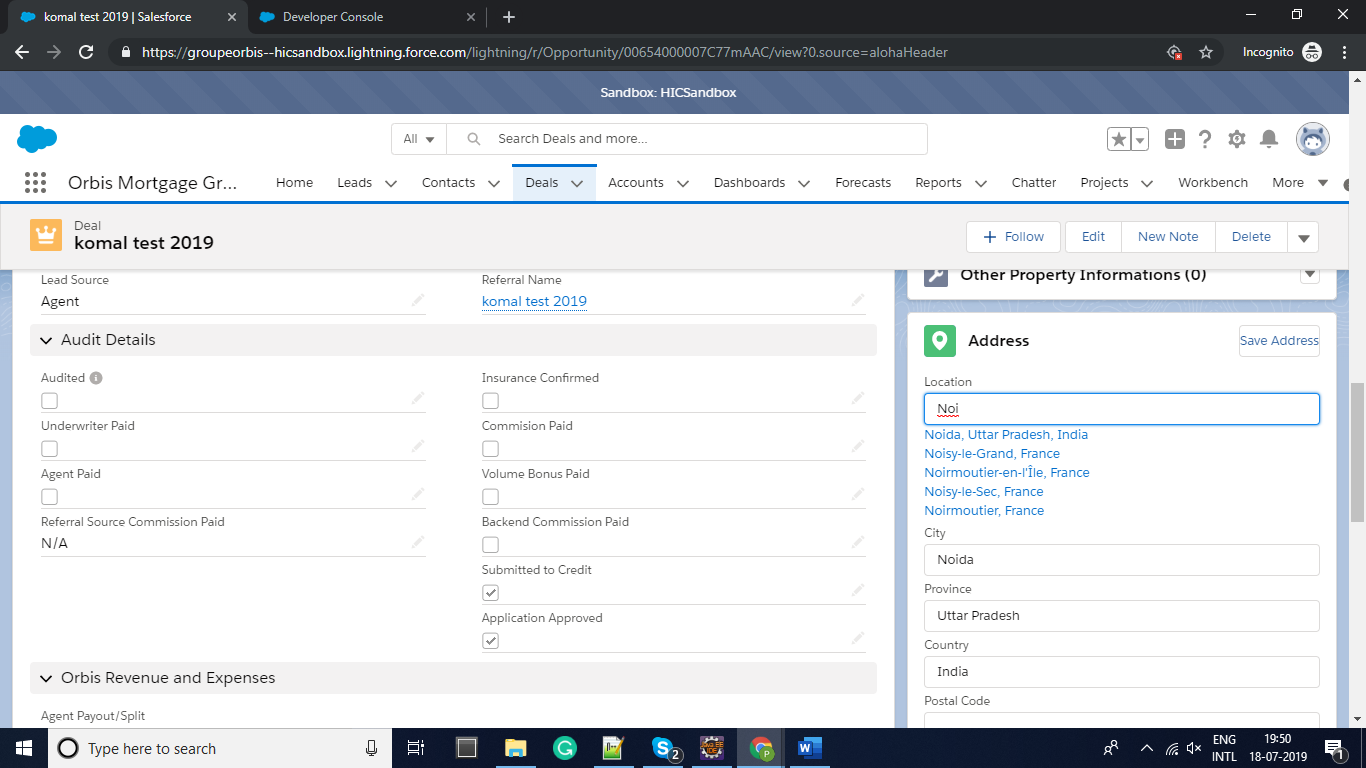Expand the Deals tab dropdown chevron

coord(577,183)
